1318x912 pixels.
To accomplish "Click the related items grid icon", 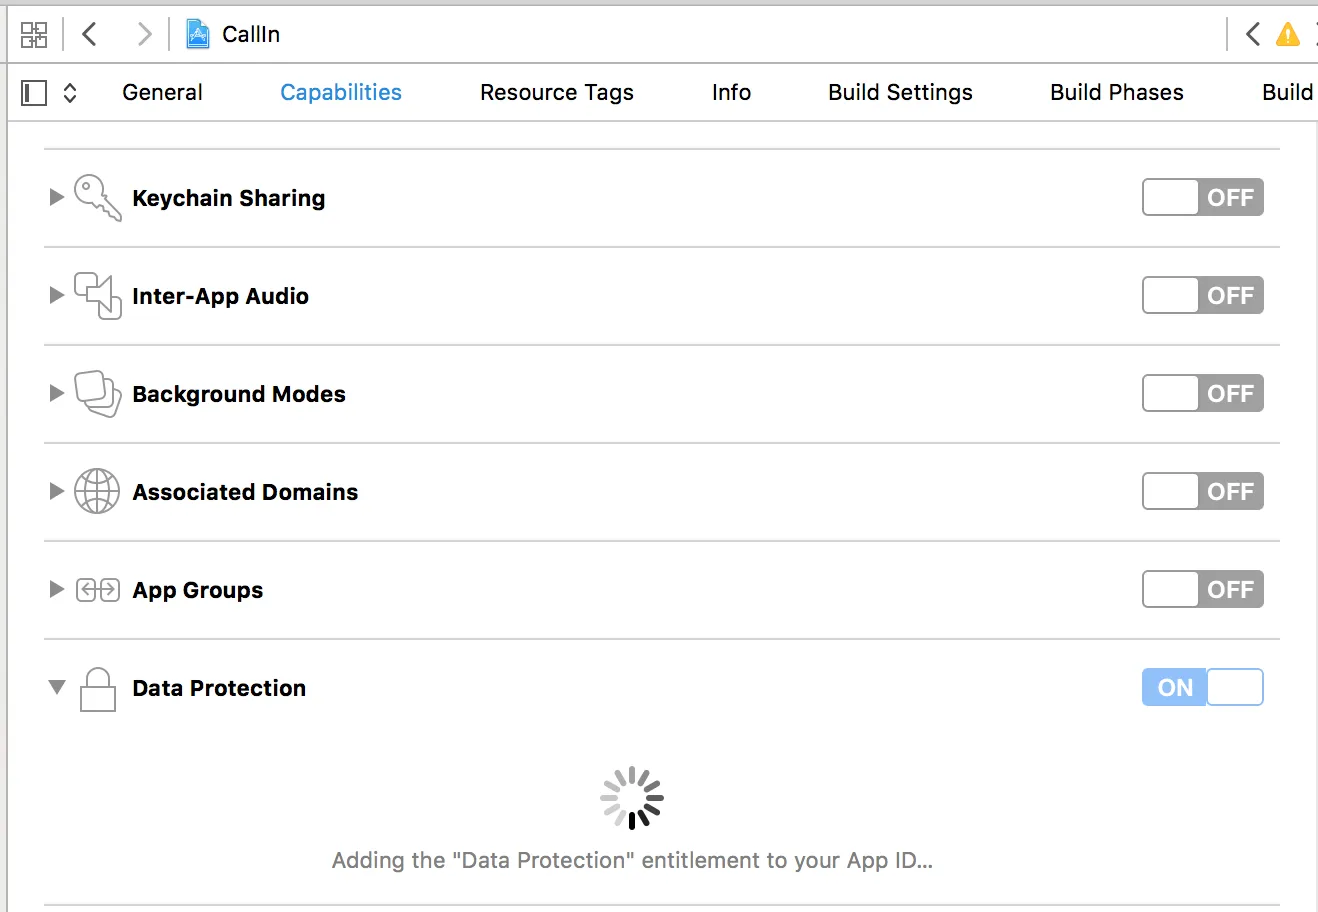I will [x=34, y=35].
